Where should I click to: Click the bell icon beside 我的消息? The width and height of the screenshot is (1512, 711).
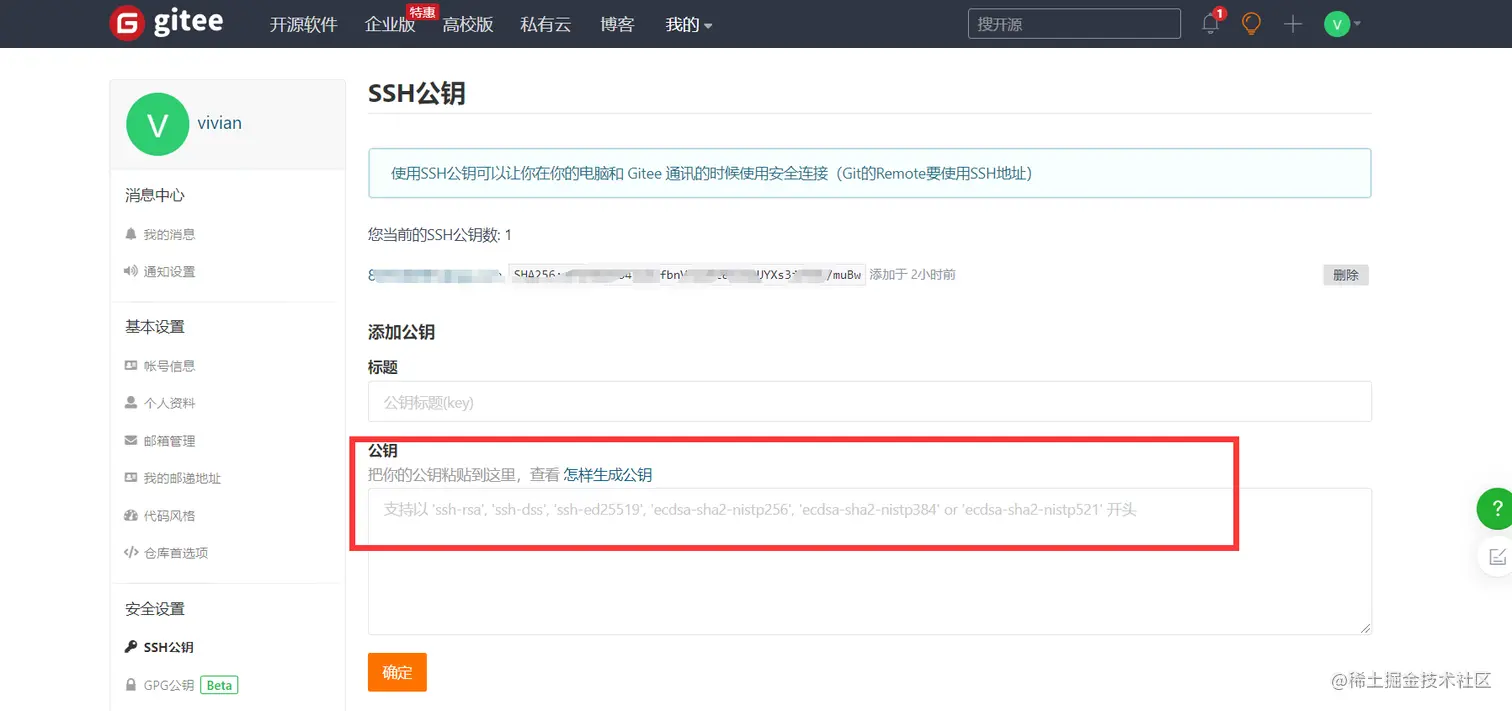click(130, 234)
